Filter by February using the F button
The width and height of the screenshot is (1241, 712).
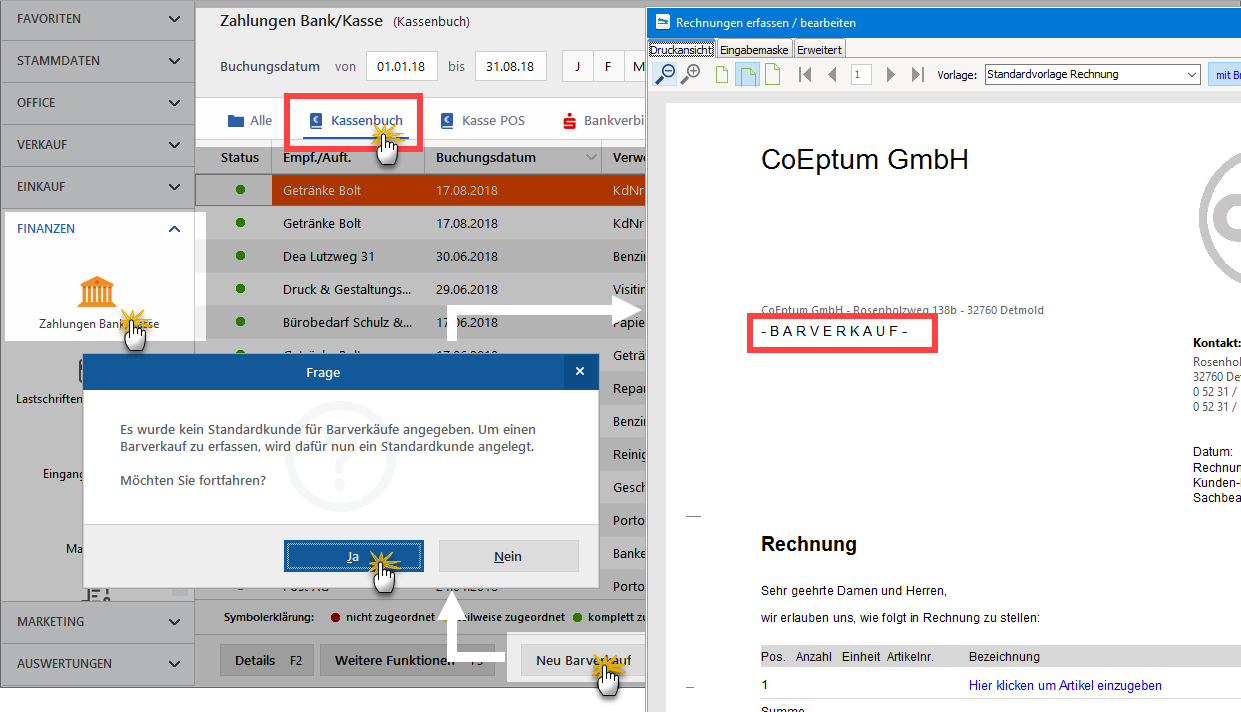click(607, 67)
